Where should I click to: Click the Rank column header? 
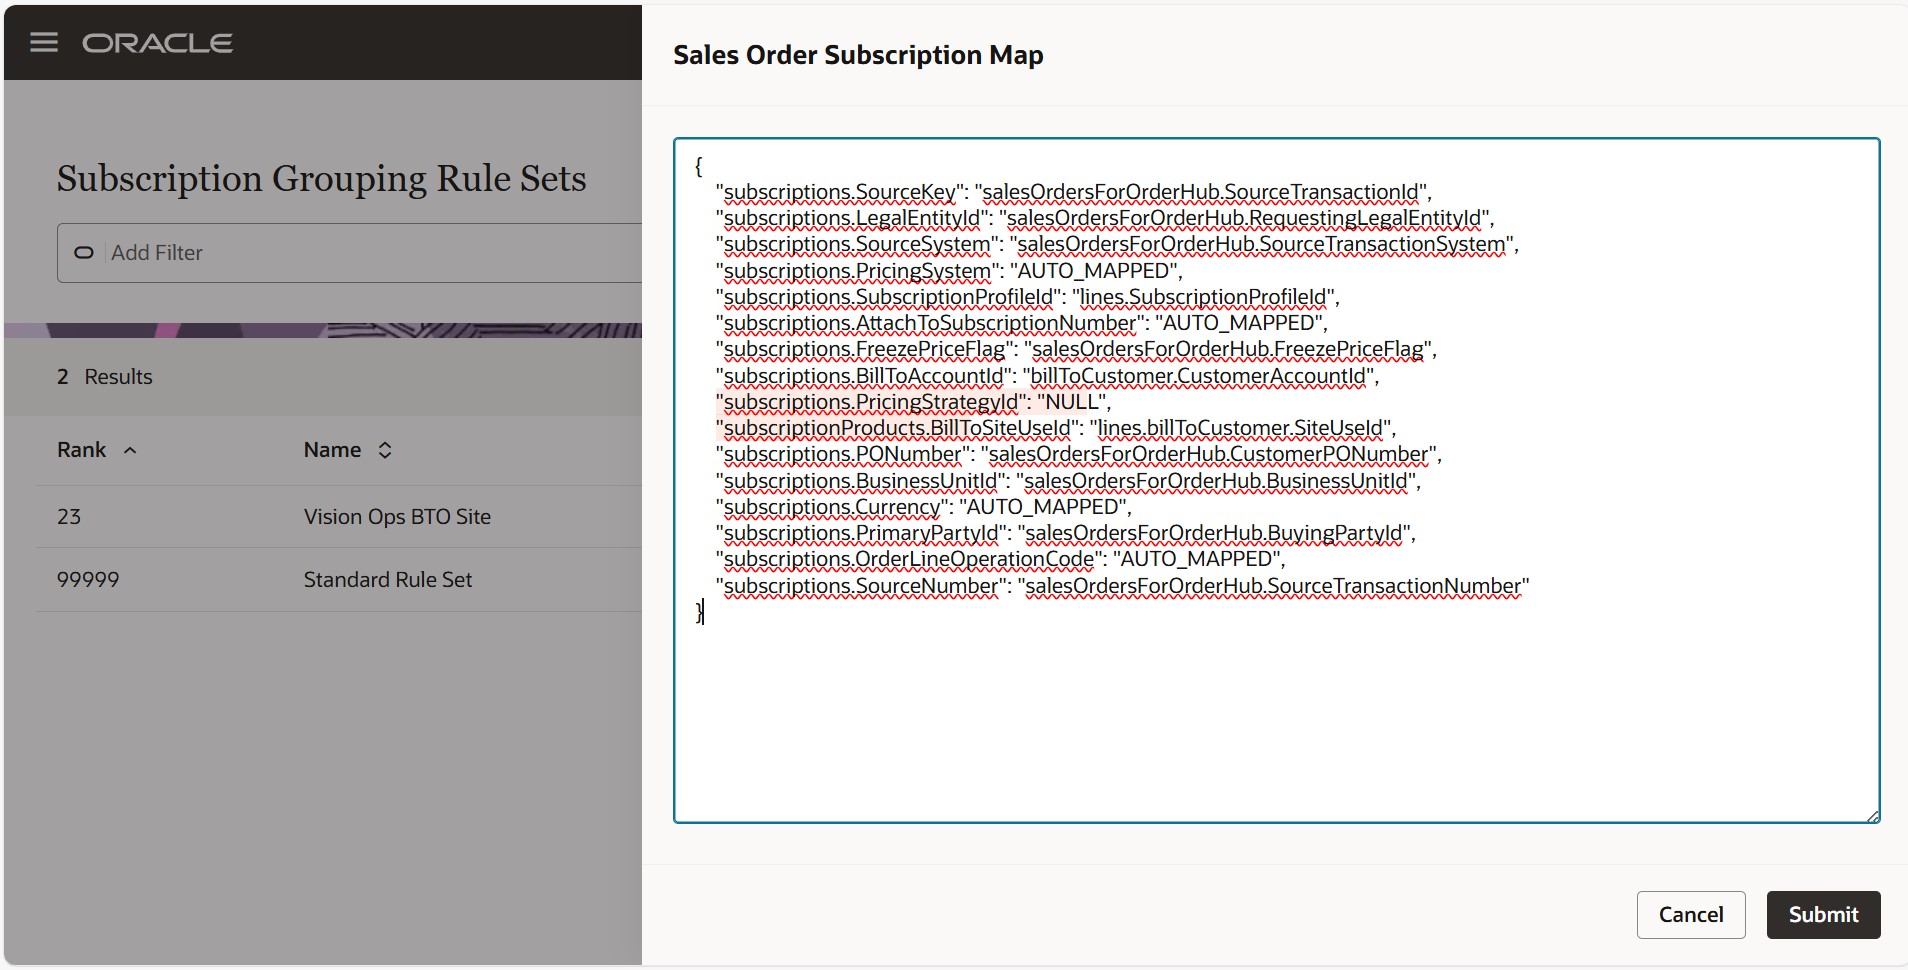click(x=81, y=450)
